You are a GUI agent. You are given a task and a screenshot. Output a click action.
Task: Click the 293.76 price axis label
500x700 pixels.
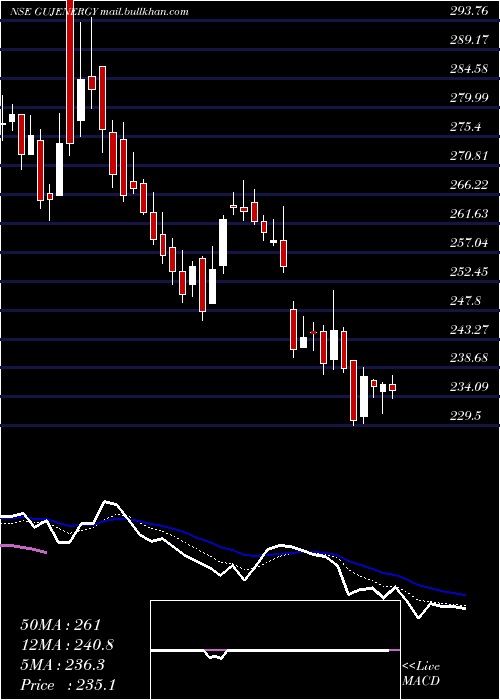coord(469,12)
